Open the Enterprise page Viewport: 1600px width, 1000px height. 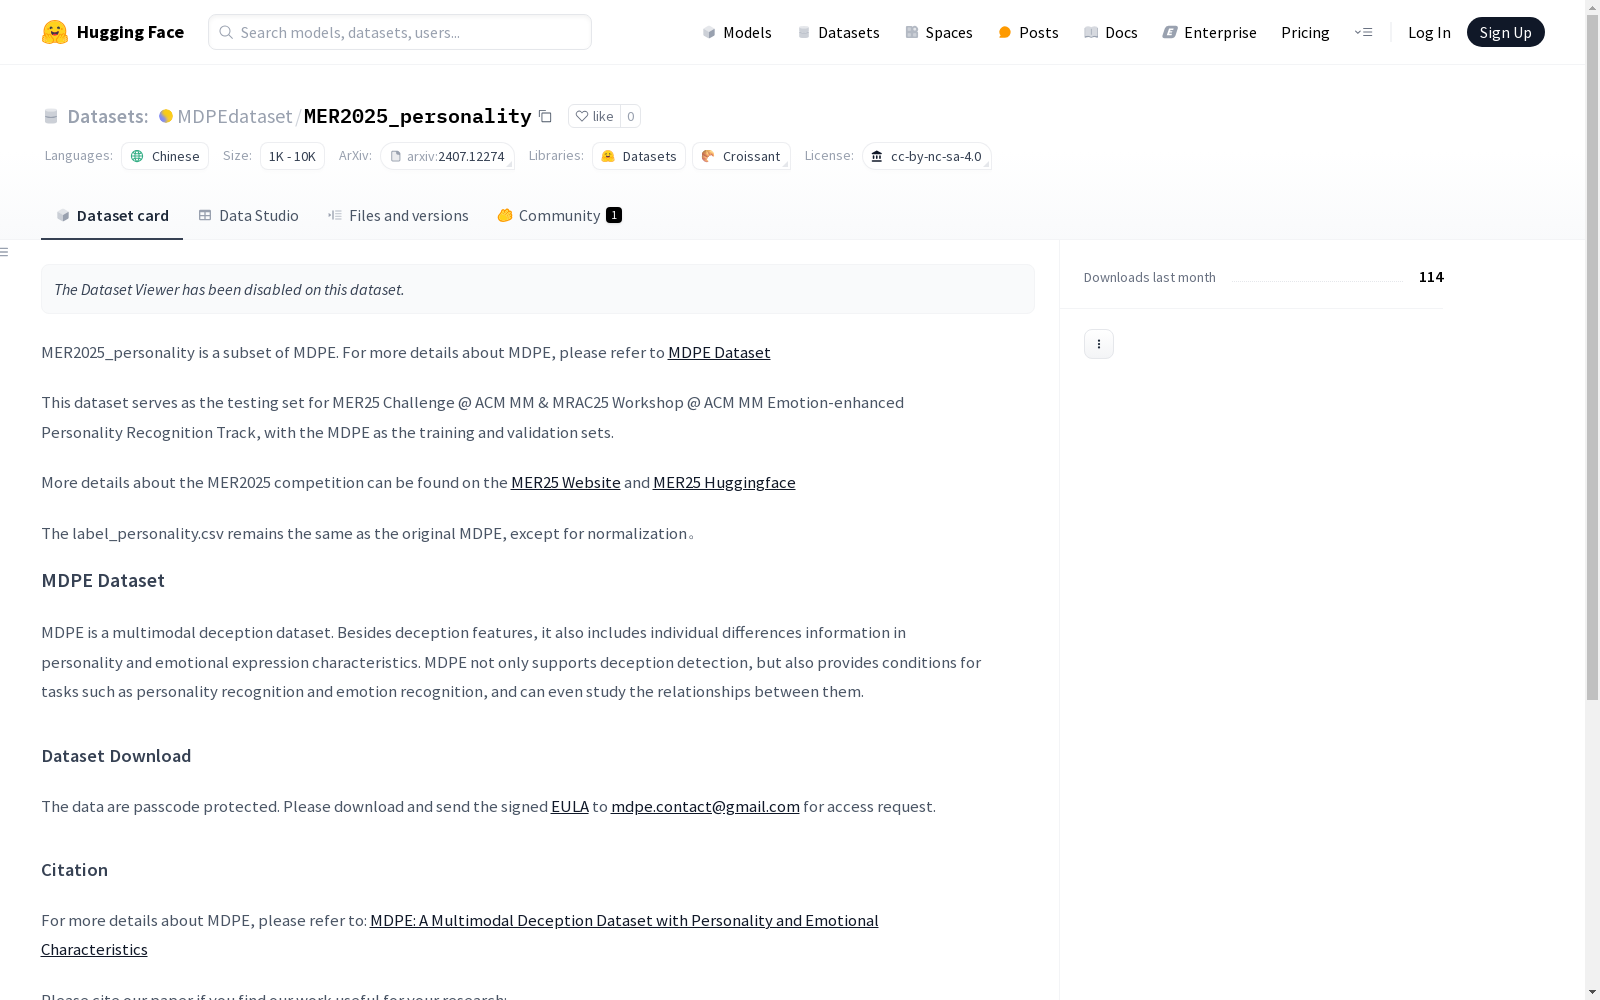coord(1209,32)
